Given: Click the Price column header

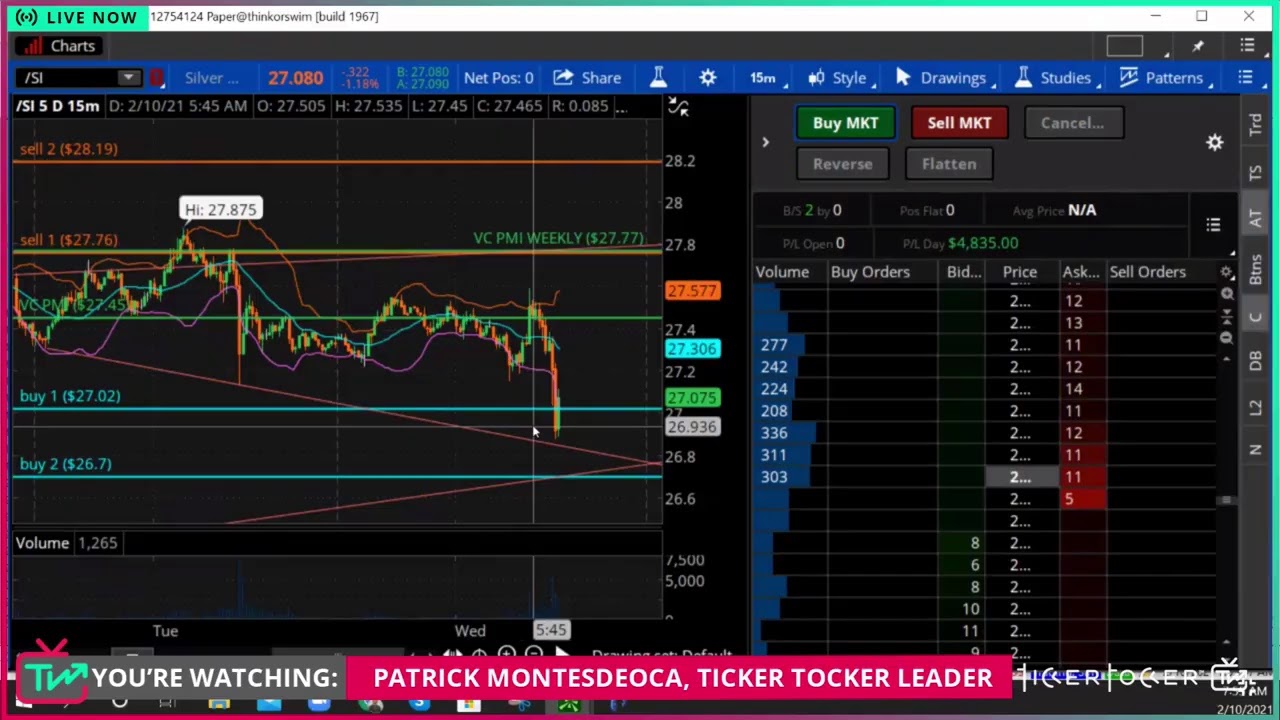Looking at the screenshot, I should click(x=1020, y=272).
